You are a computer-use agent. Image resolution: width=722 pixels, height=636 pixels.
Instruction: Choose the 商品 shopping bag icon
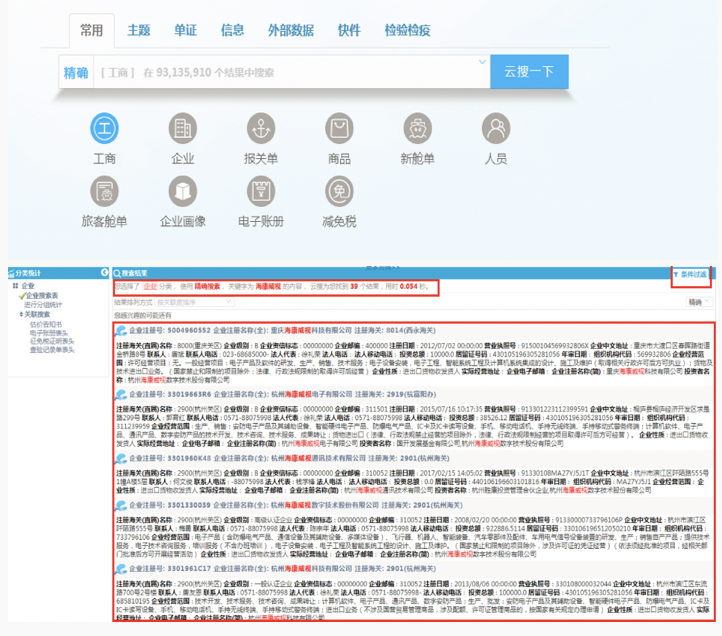click(x=339, y=128)
